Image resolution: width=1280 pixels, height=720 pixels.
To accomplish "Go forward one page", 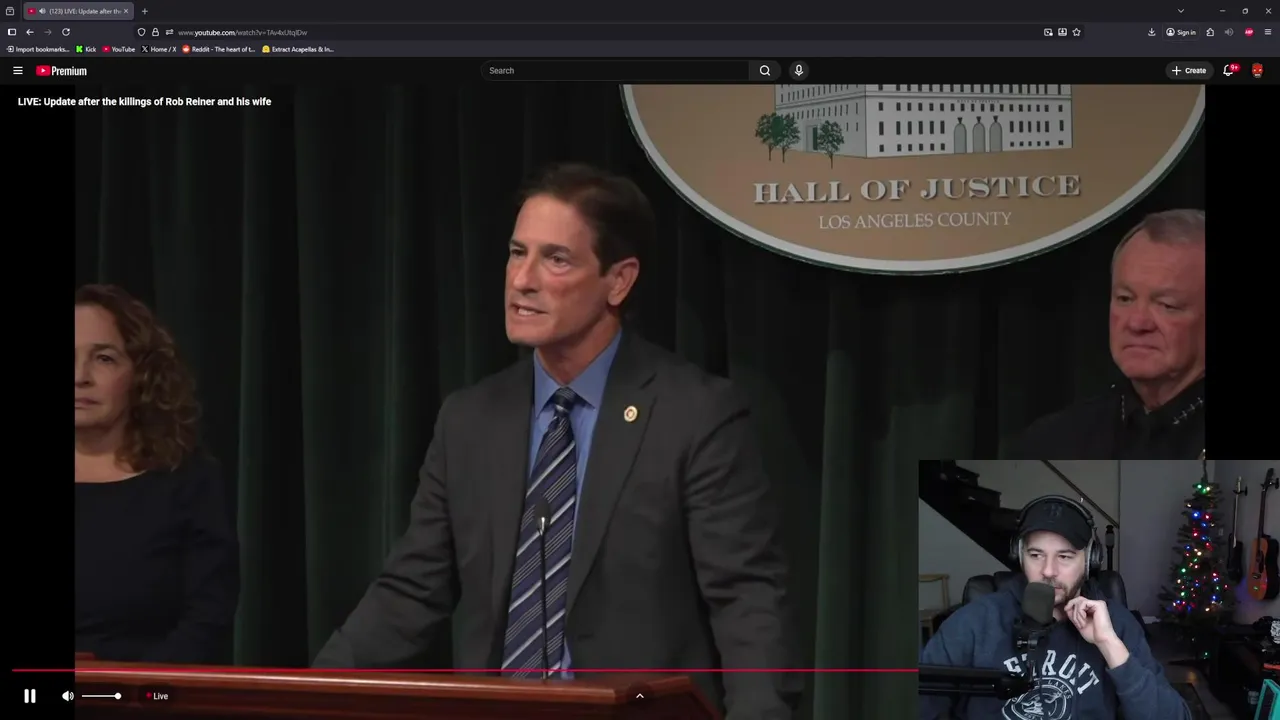I will (x=47, y=32).
